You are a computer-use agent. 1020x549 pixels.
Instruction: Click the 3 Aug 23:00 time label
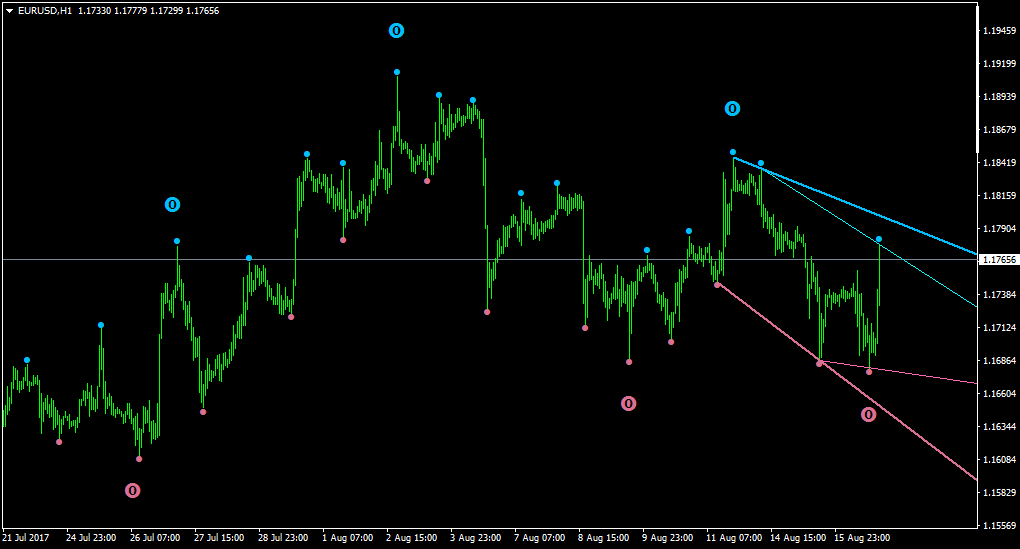[476, 538]
